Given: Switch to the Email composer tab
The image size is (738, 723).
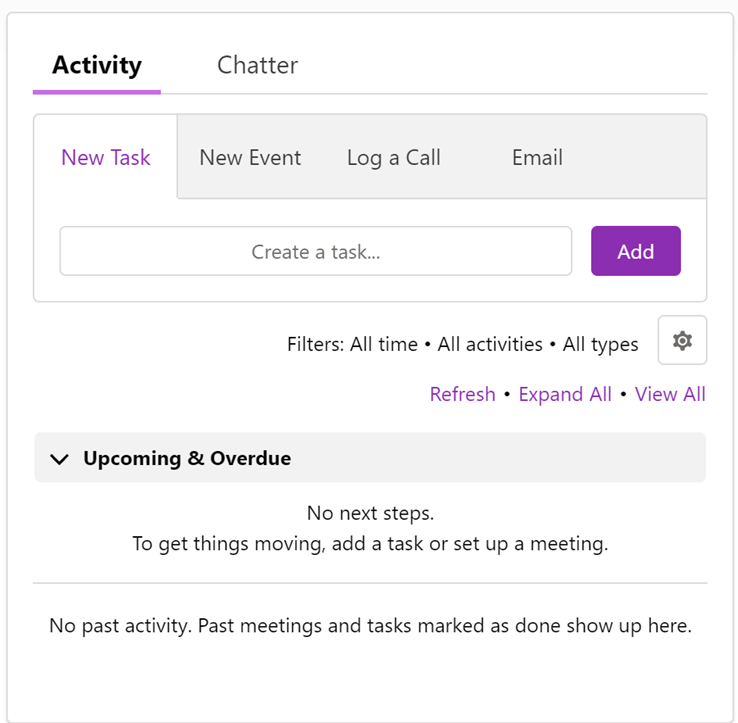Looking at the screenshot, I should point(537,157).
